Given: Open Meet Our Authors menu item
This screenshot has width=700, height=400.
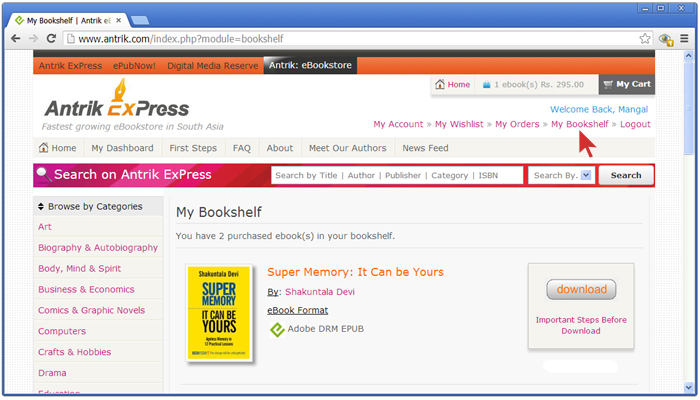Looking at the screenshot, I should point(348,148).
